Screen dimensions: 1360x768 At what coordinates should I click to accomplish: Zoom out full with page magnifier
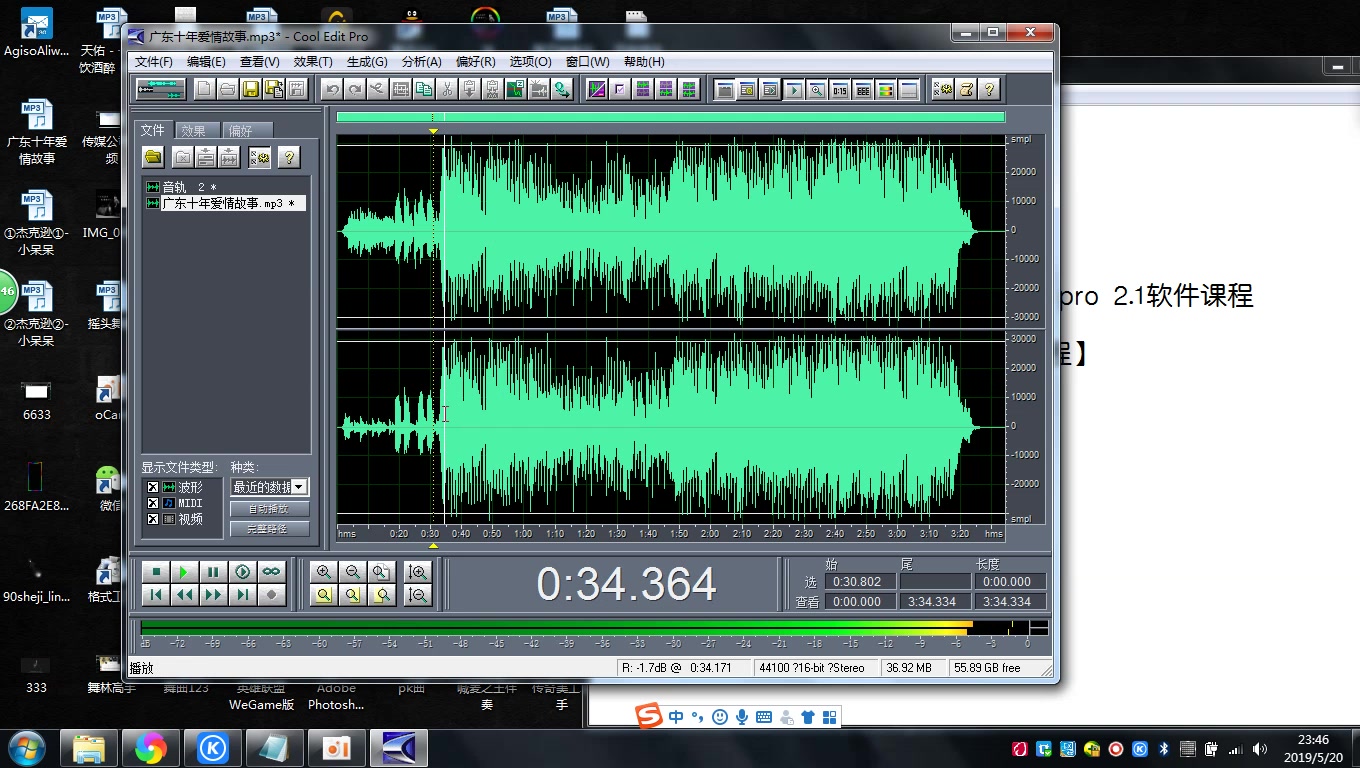coord(381,572)
